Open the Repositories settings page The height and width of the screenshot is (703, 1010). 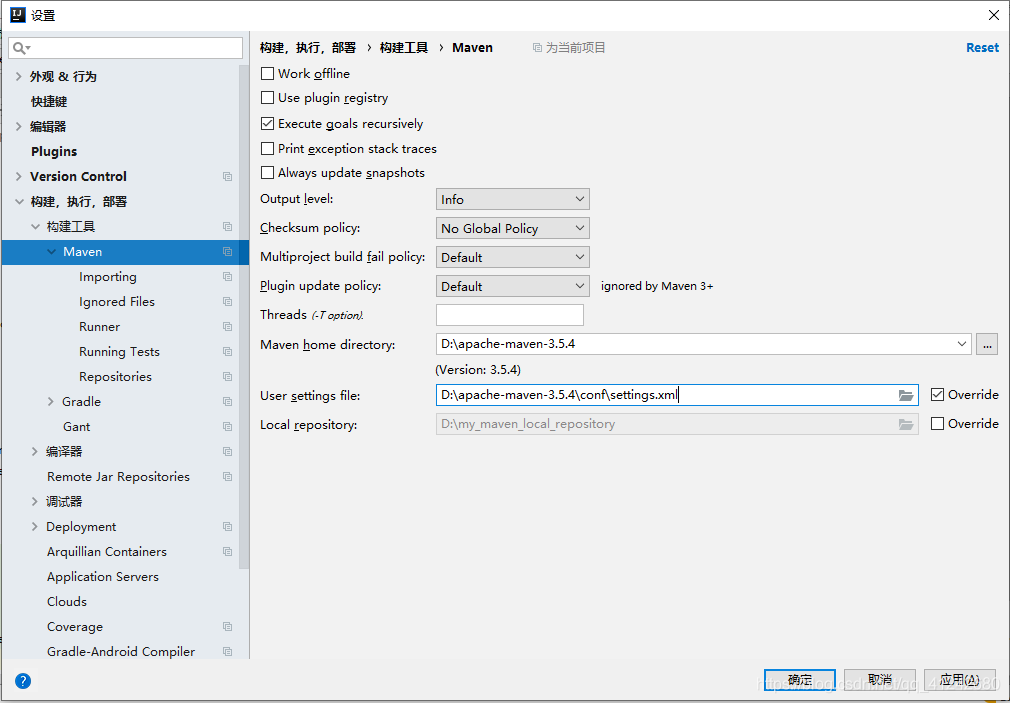[115, 376]
